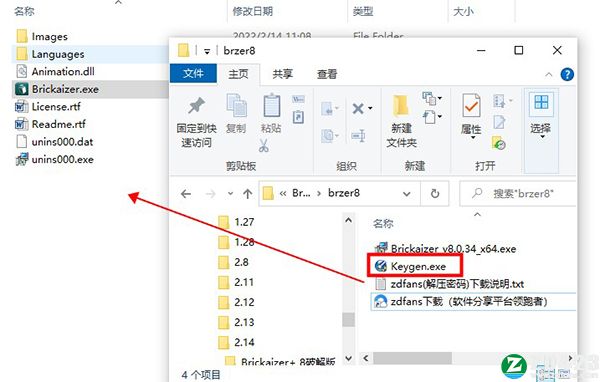Click the Back arrow in brzer8 window
600x382 pixels.
(x=186, y=194)
